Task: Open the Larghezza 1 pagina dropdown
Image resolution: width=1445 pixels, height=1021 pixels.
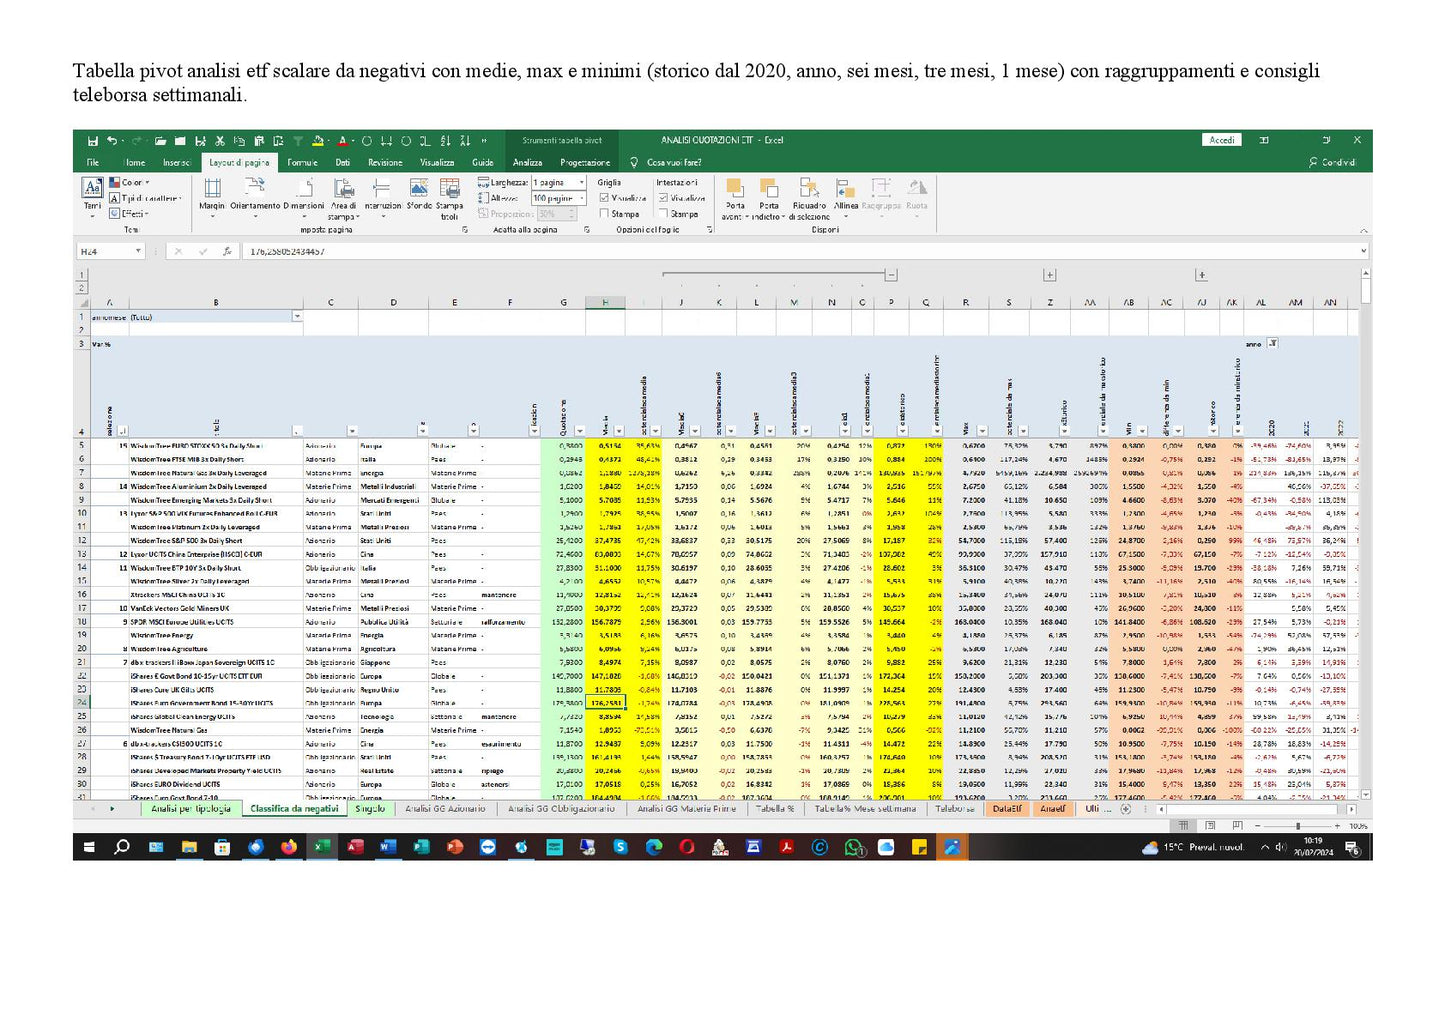Action: tap(581, 183)
